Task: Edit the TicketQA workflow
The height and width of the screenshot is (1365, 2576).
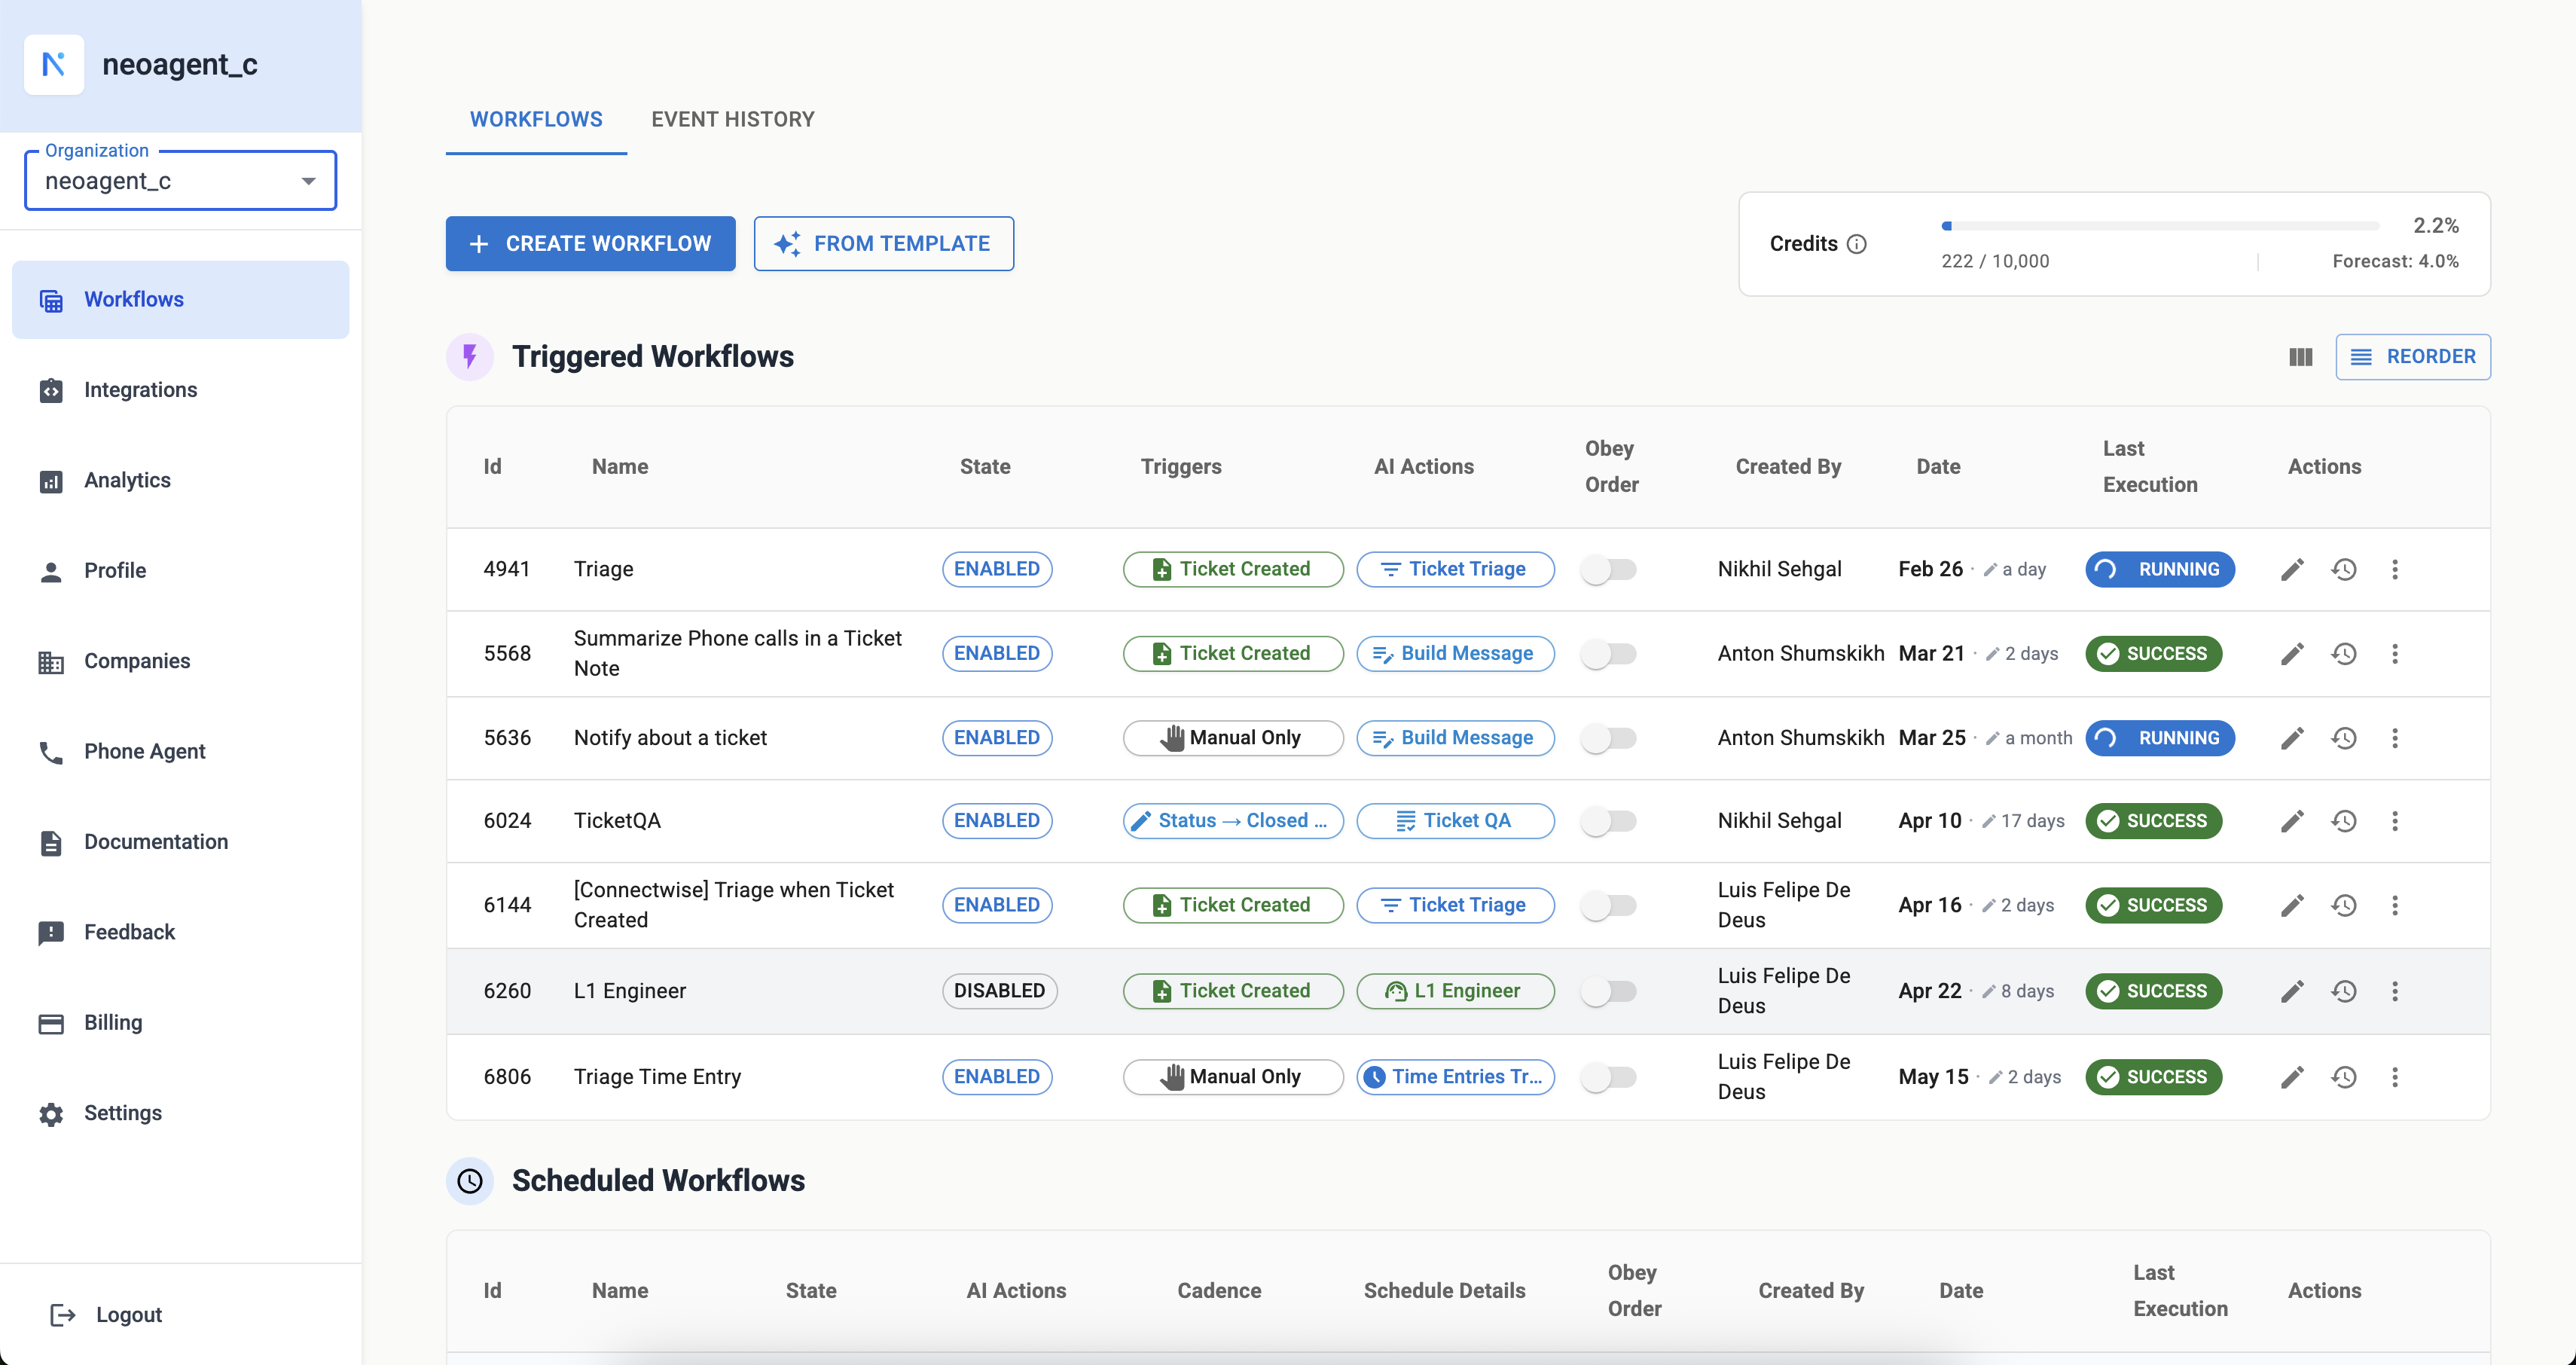Action: tap(2292, 821)
